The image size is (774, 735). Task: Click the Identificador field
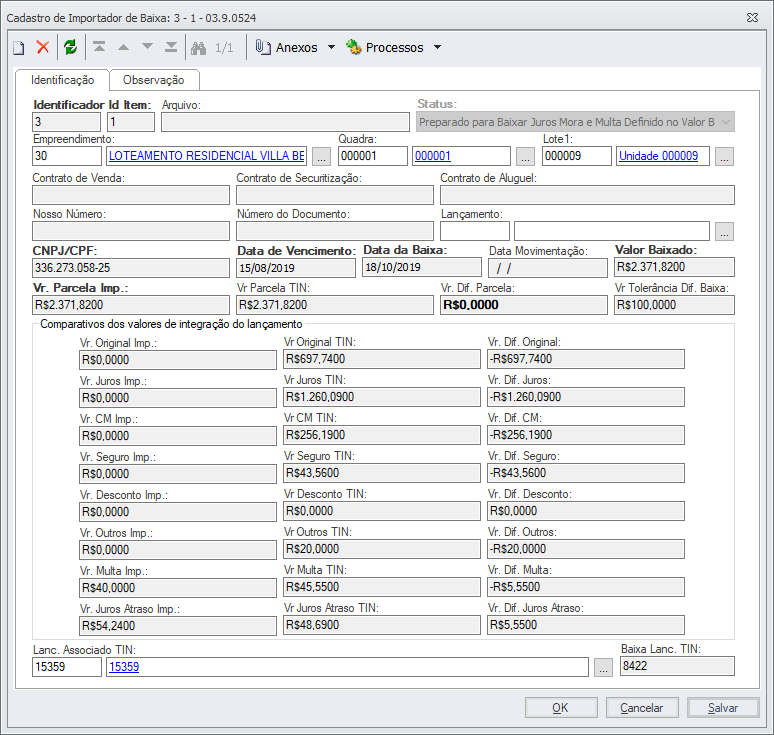(67, 122)
